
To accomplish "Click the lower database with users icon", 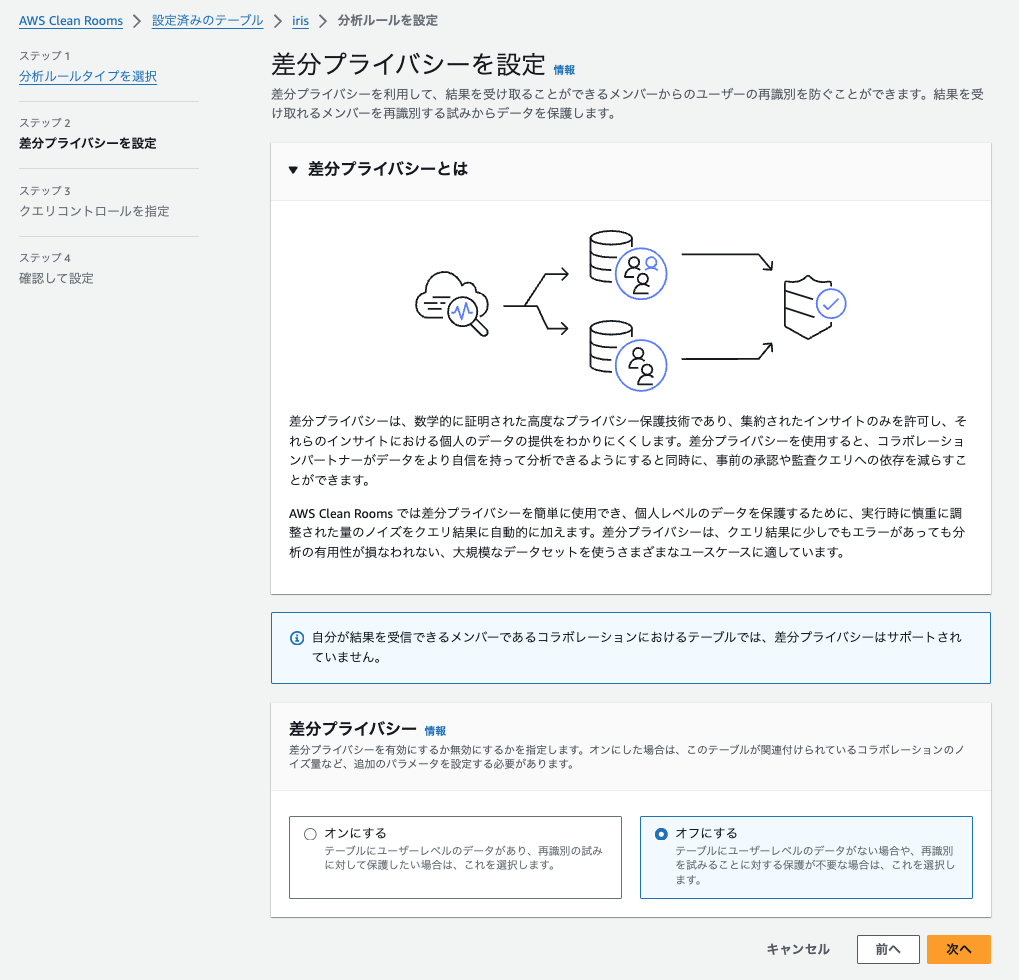I will pos(628,355).
